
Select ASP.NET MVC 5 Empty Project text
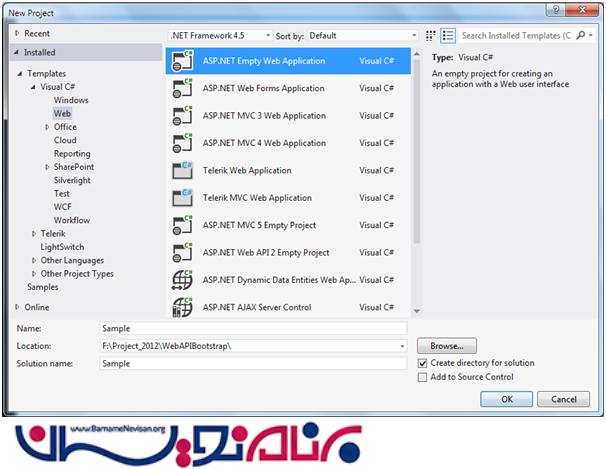point(259,225)
